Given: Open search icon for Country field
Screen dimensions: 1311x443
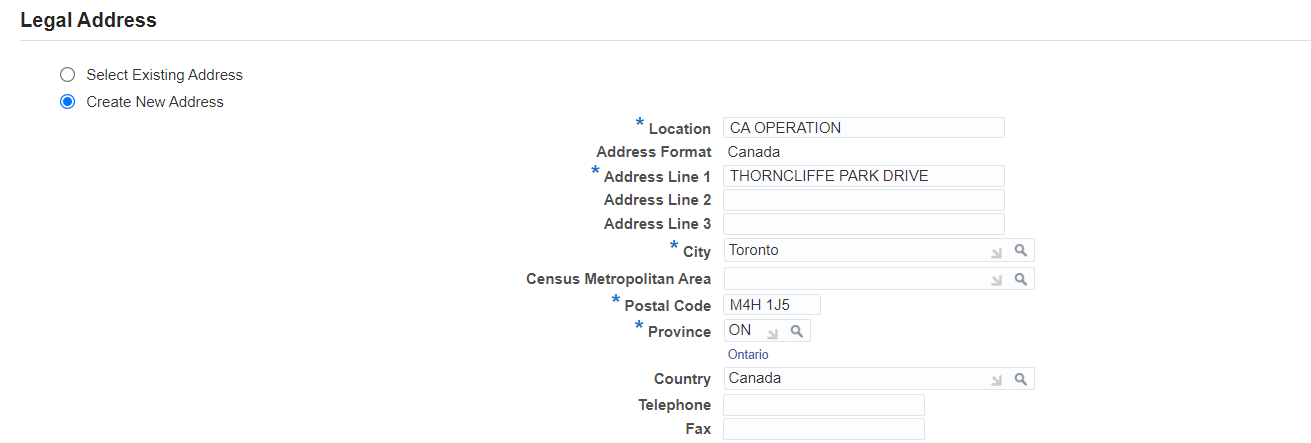Looking at the screenshot, I should tap(1020, 379).
